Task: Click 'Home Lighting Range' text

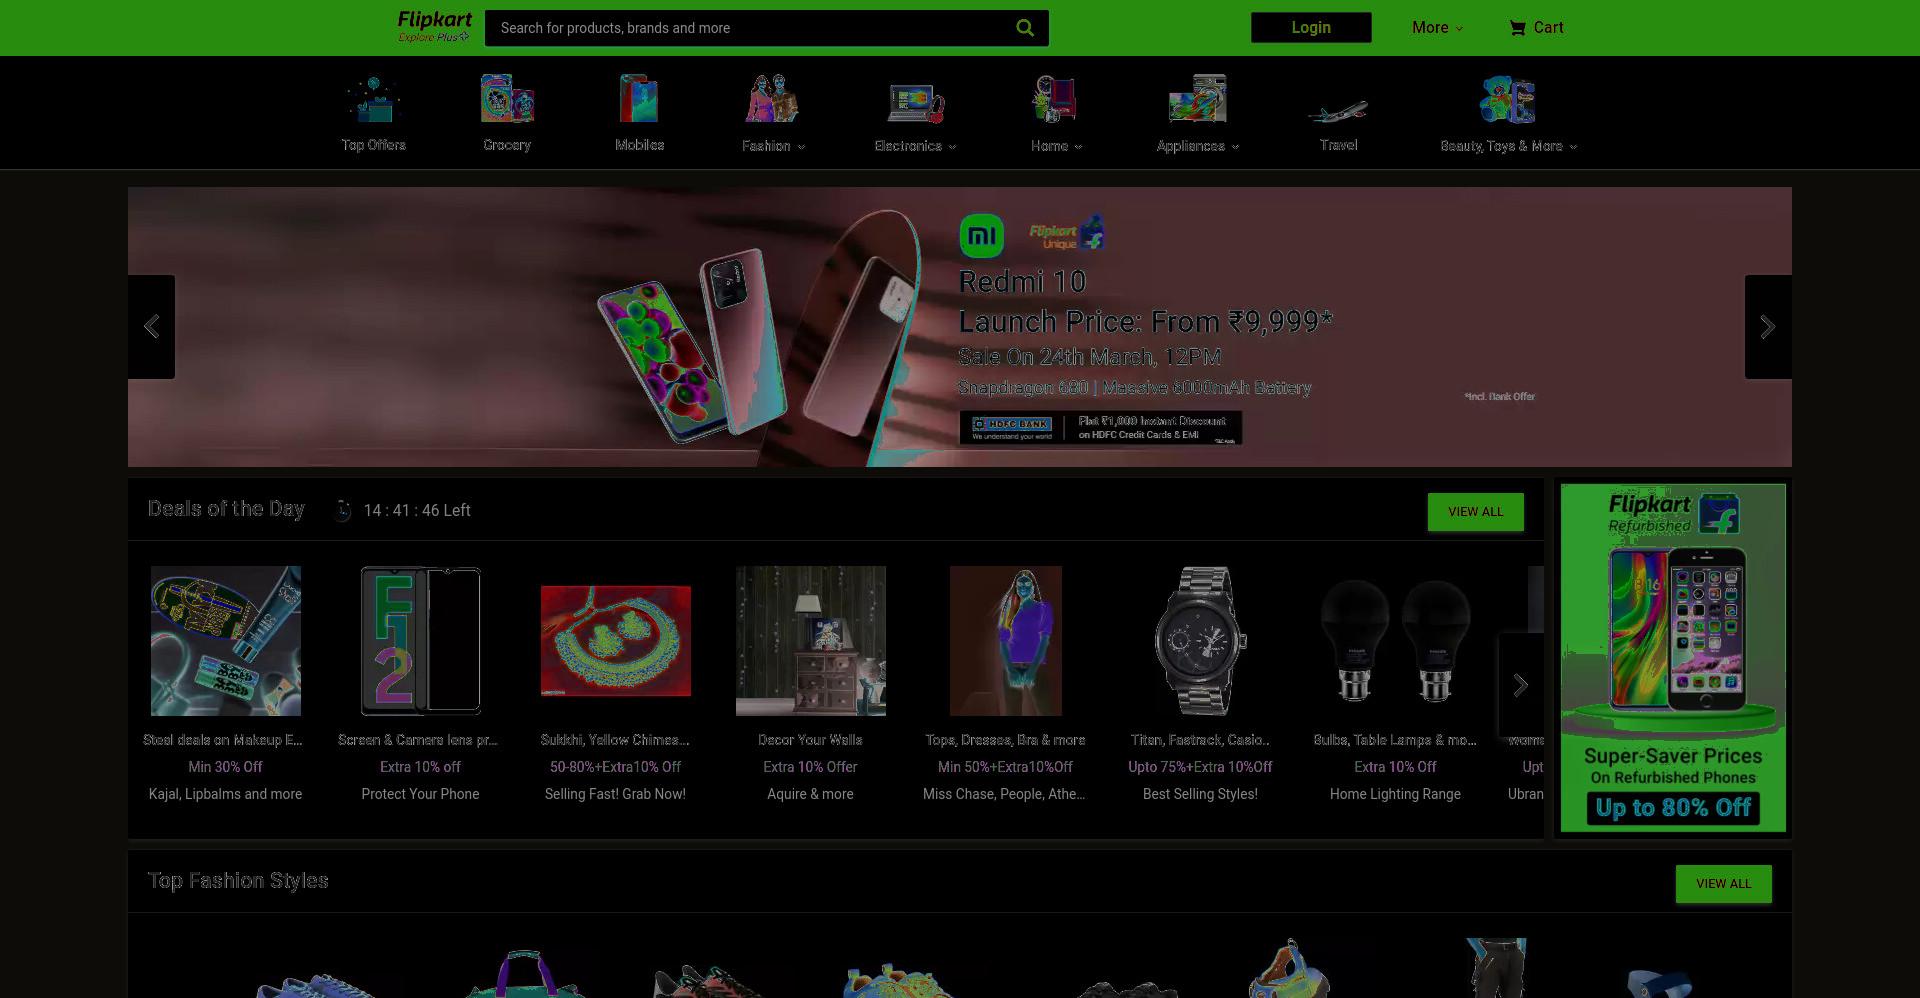Action: (x=1395, y=794)
